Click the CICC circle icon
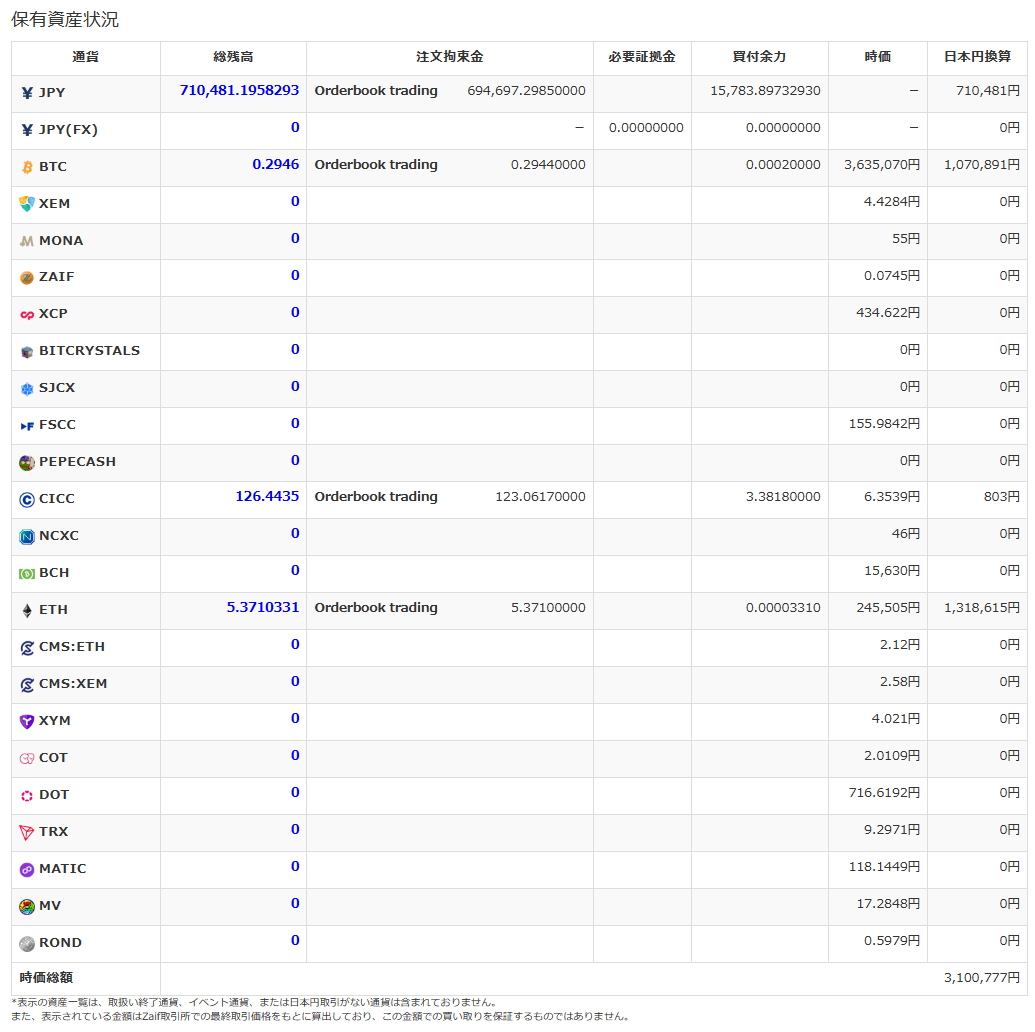 (x=27, y=500)
